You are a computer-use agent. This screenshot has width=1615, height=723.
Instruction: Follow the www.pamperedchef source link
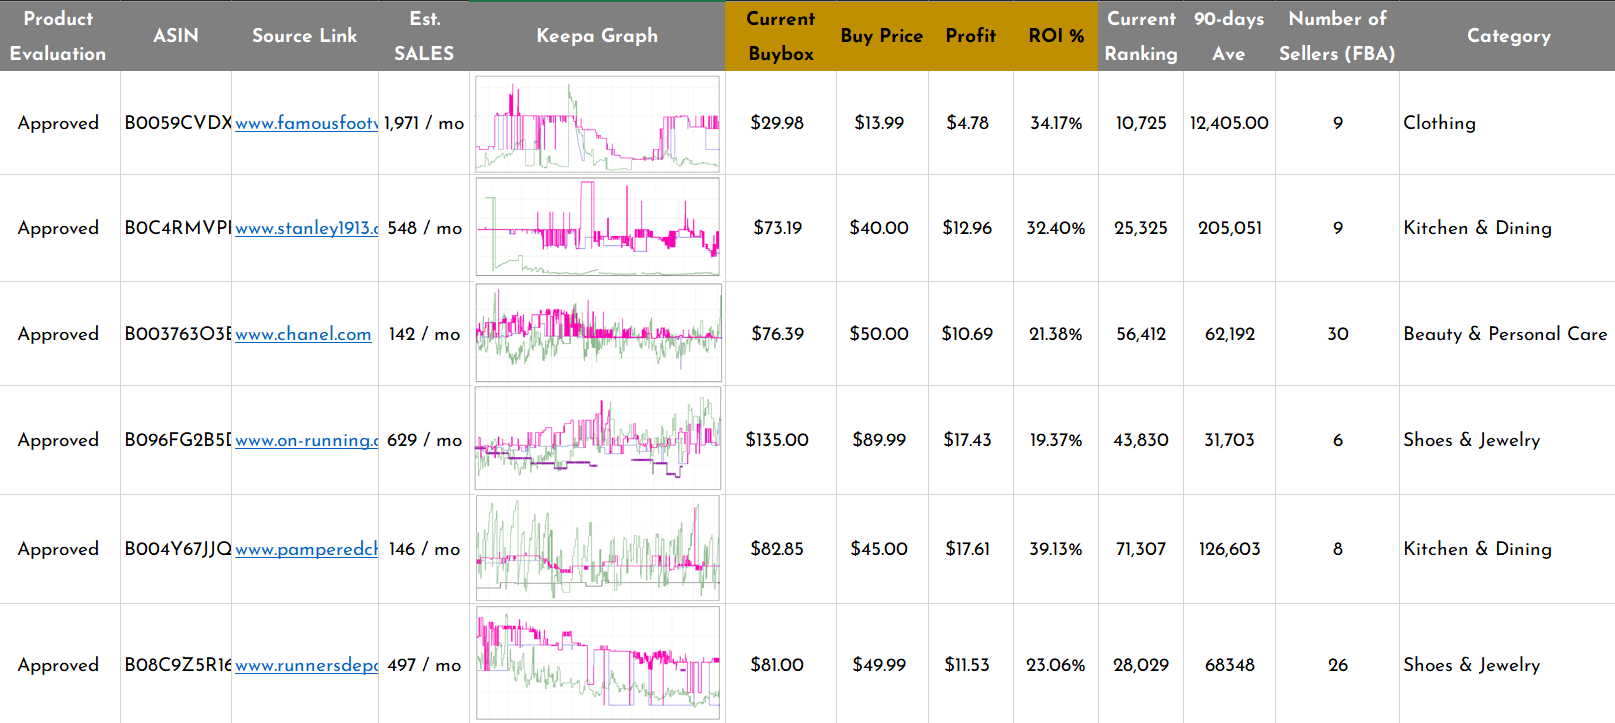tap(306, 549)
